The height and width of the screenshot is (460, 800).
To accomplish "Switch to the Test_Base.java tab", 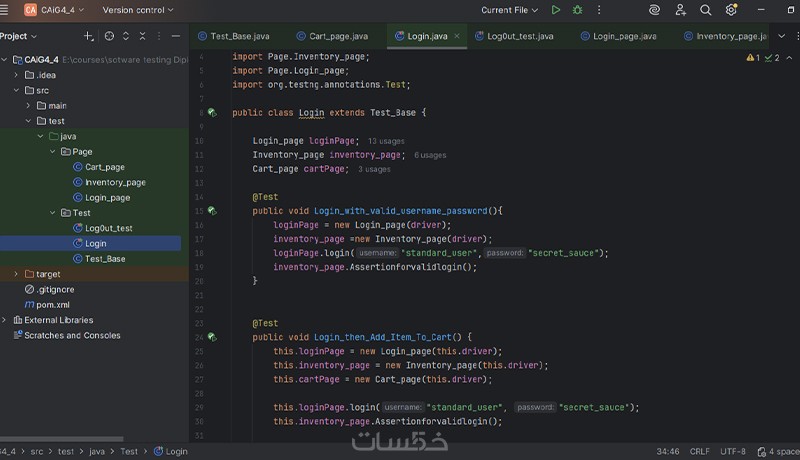I will tap(234, 36).
